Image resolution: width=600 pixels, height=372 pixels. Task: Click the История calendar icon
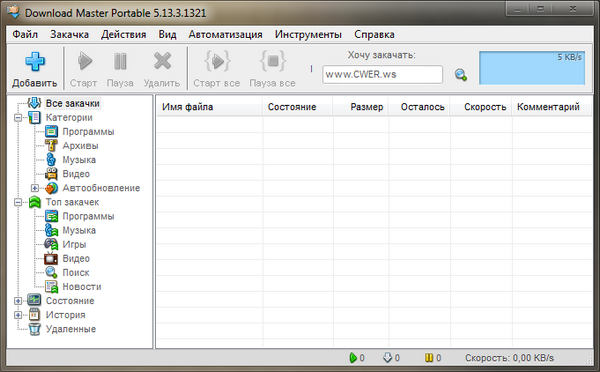coord(34,315)
